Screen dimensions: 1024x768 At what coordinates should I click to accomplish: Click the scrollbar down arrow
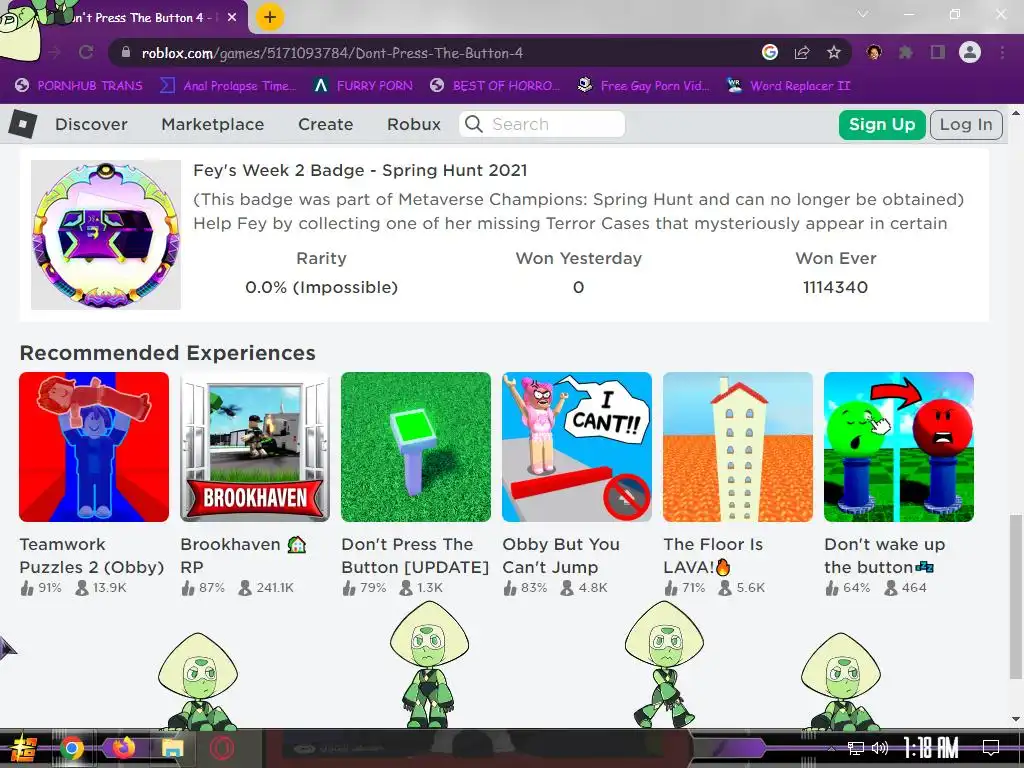pyautogui.click(x=1015, y=719)
